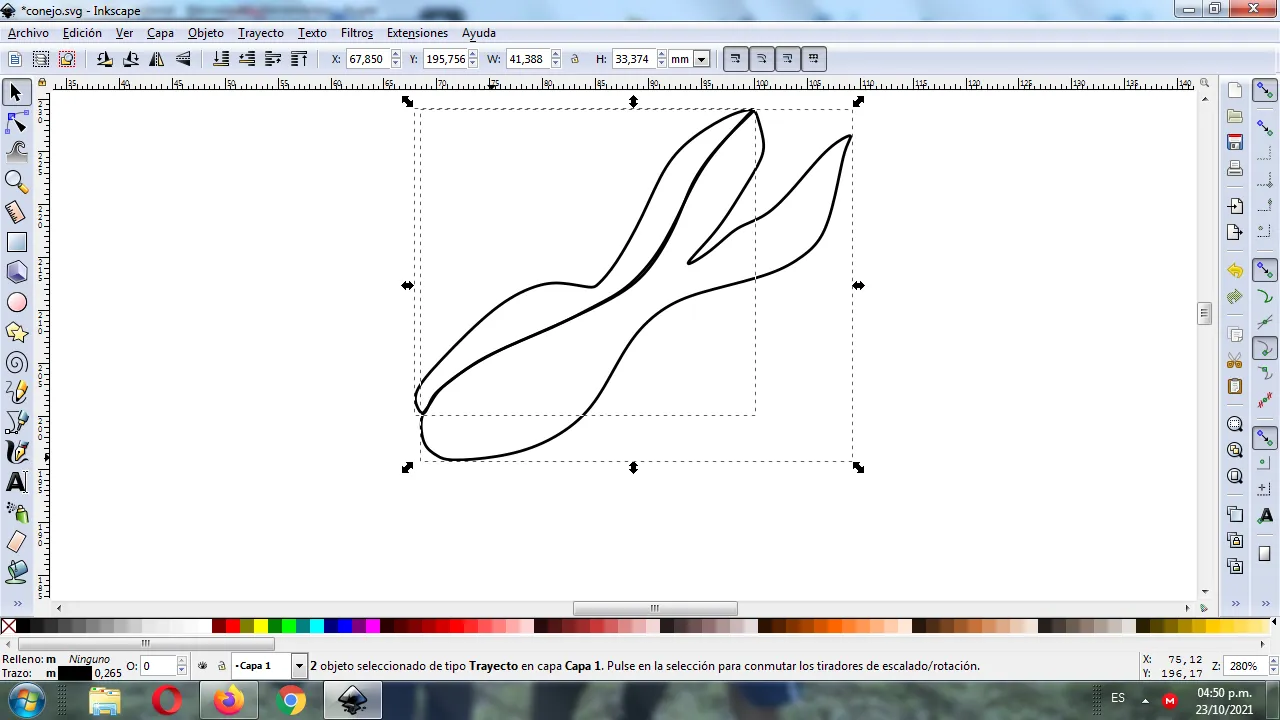The image size is (1280, 720).
Task: Click Save document icon in right toolbar
Action: tap(1235, 142)
